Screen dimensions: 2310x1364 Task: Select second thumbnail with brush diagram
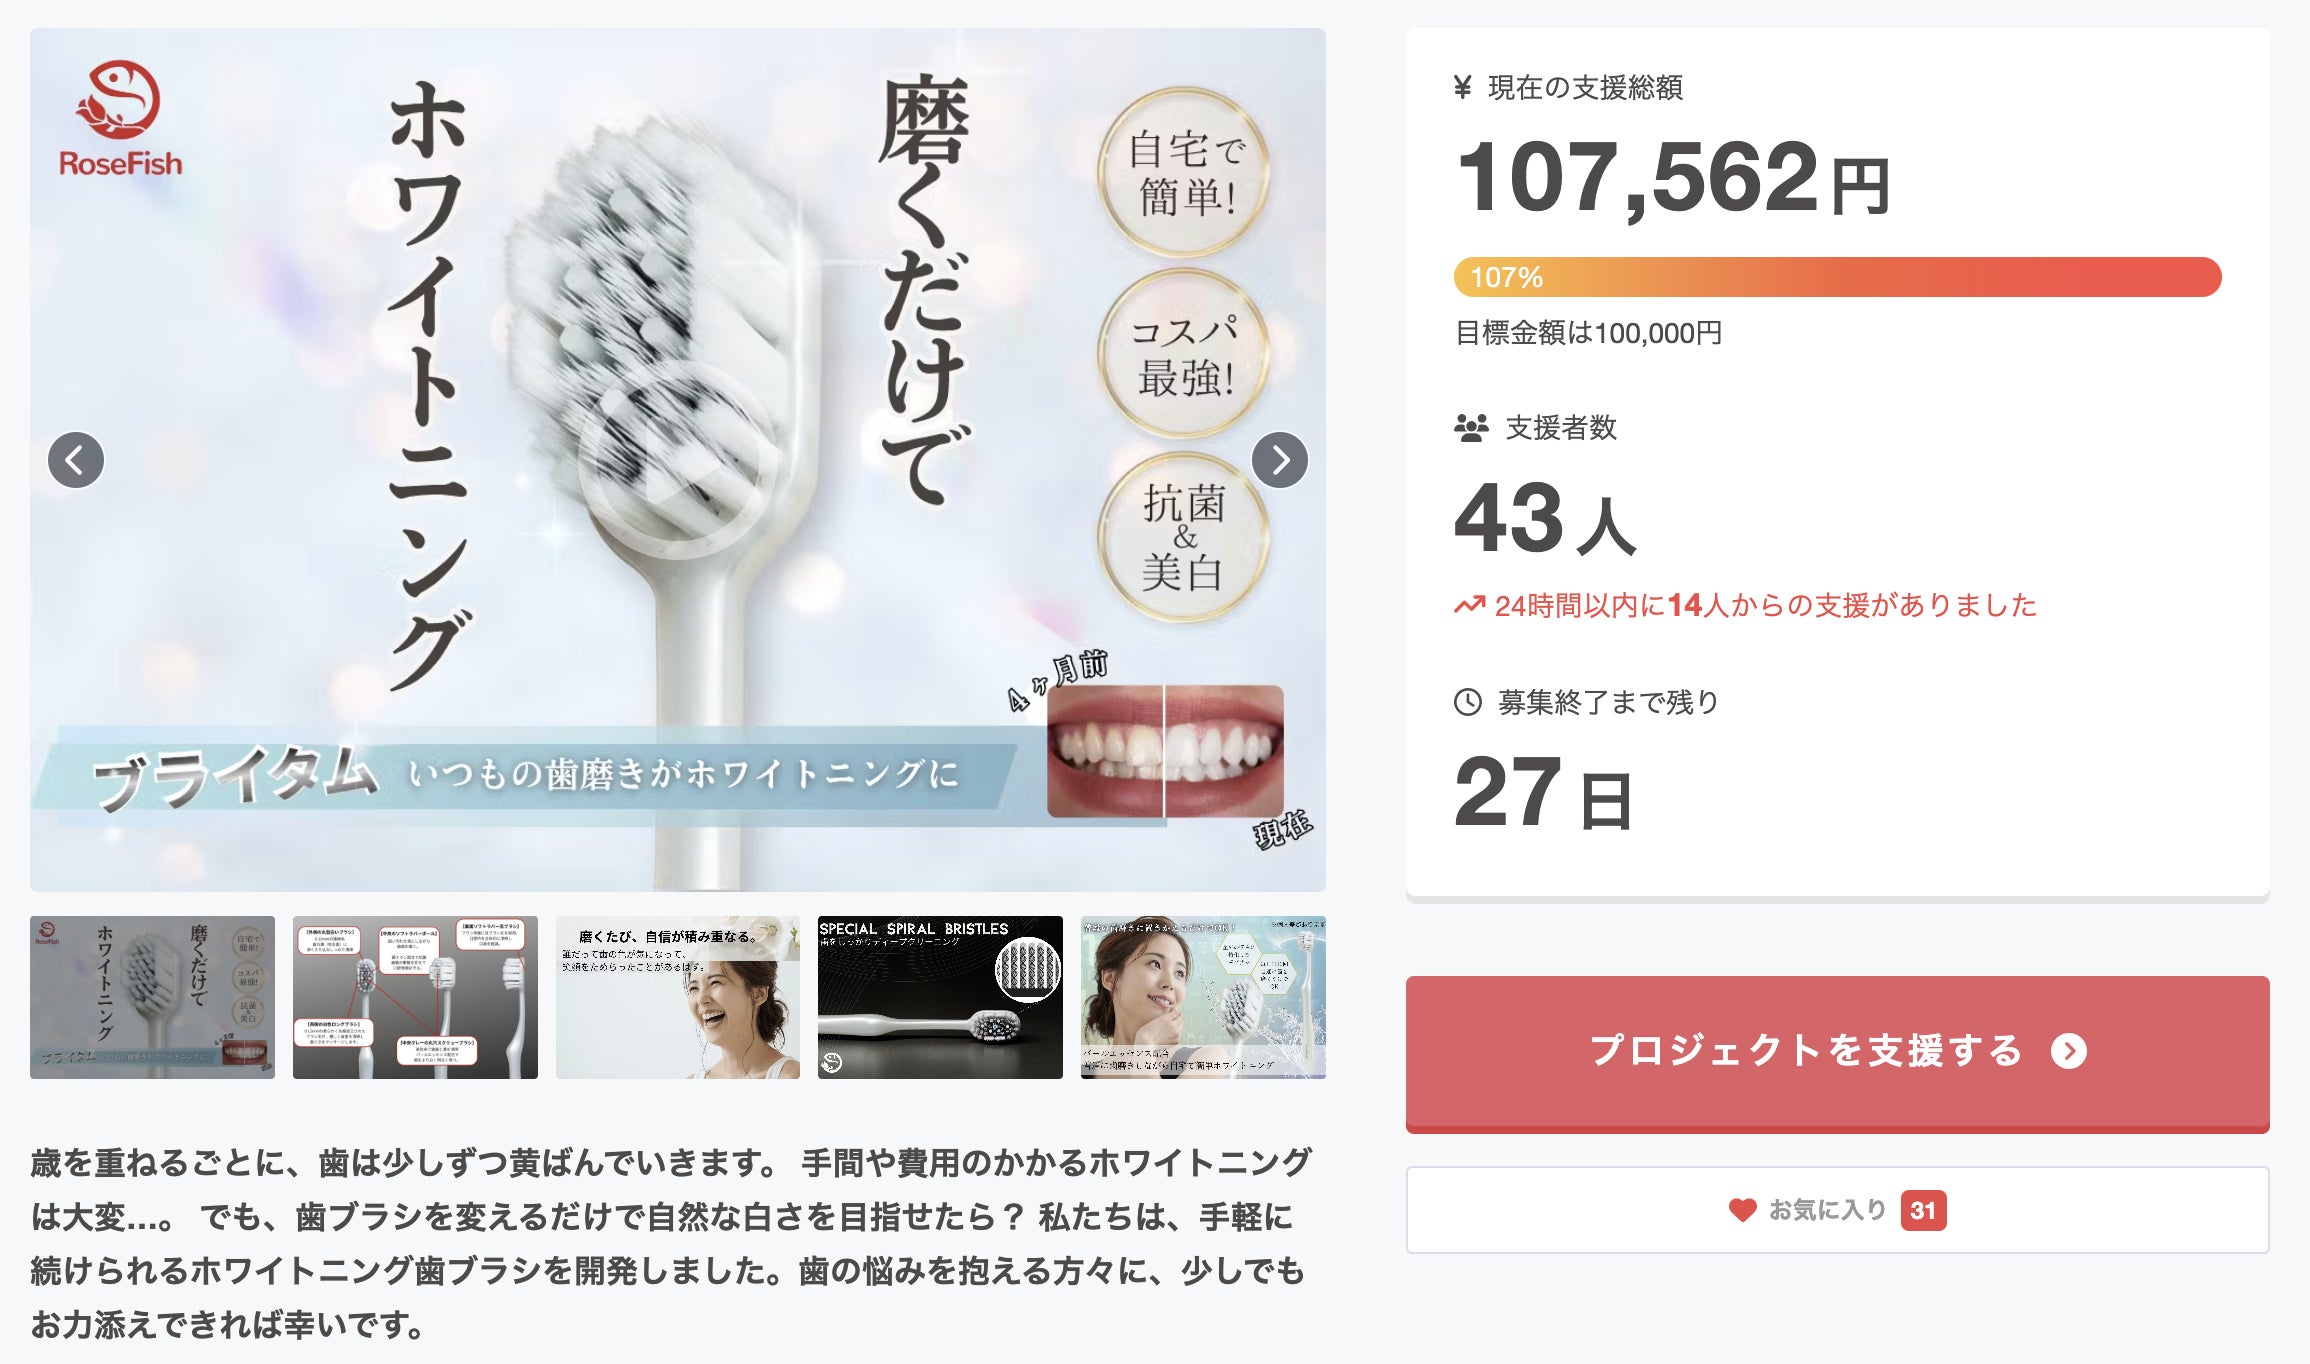click(415, 997)
